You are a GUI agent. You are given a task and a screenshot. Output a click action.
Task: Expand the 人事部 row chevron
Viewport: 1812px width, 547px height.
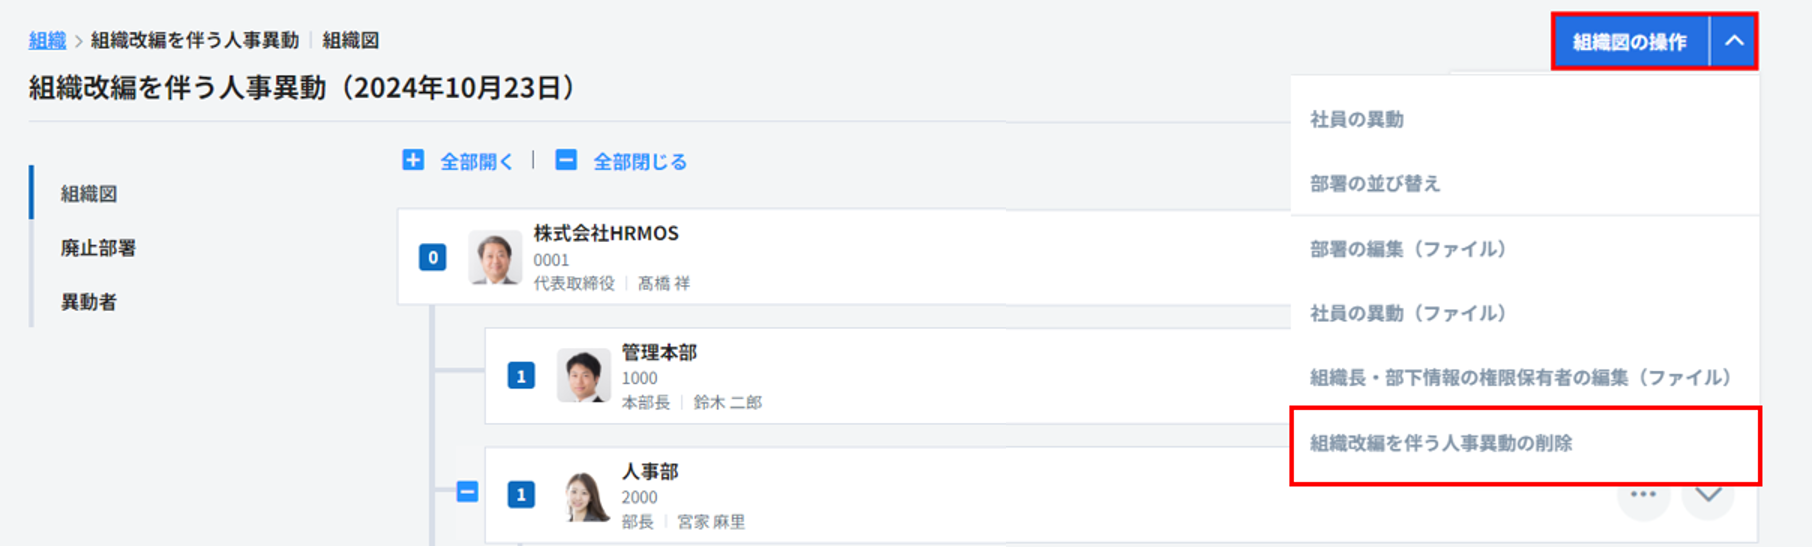coord(1708,495)
